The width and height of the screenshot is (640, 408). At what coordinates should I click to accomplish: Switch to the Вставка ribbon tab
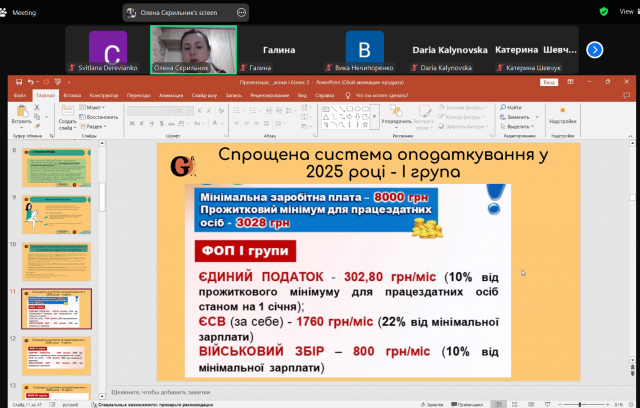coord(72,96)
